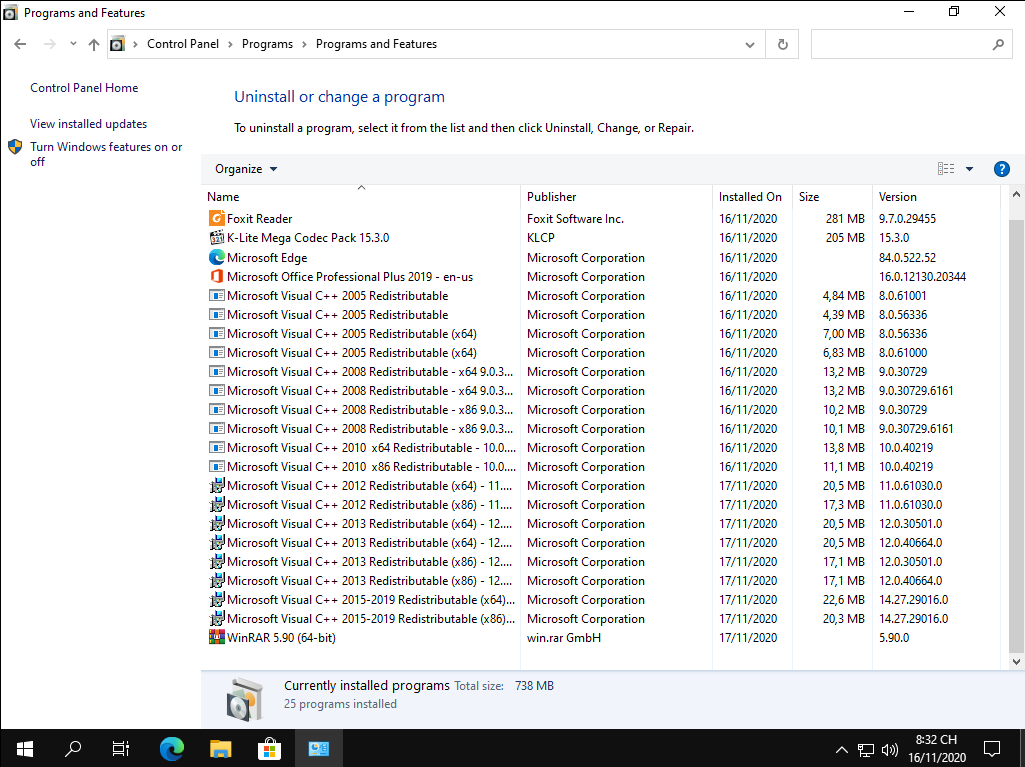Image resolution: width=1025 pixels, height=767 pixels.
Task: Open the Windows Start menu
Action: (24, 748)
